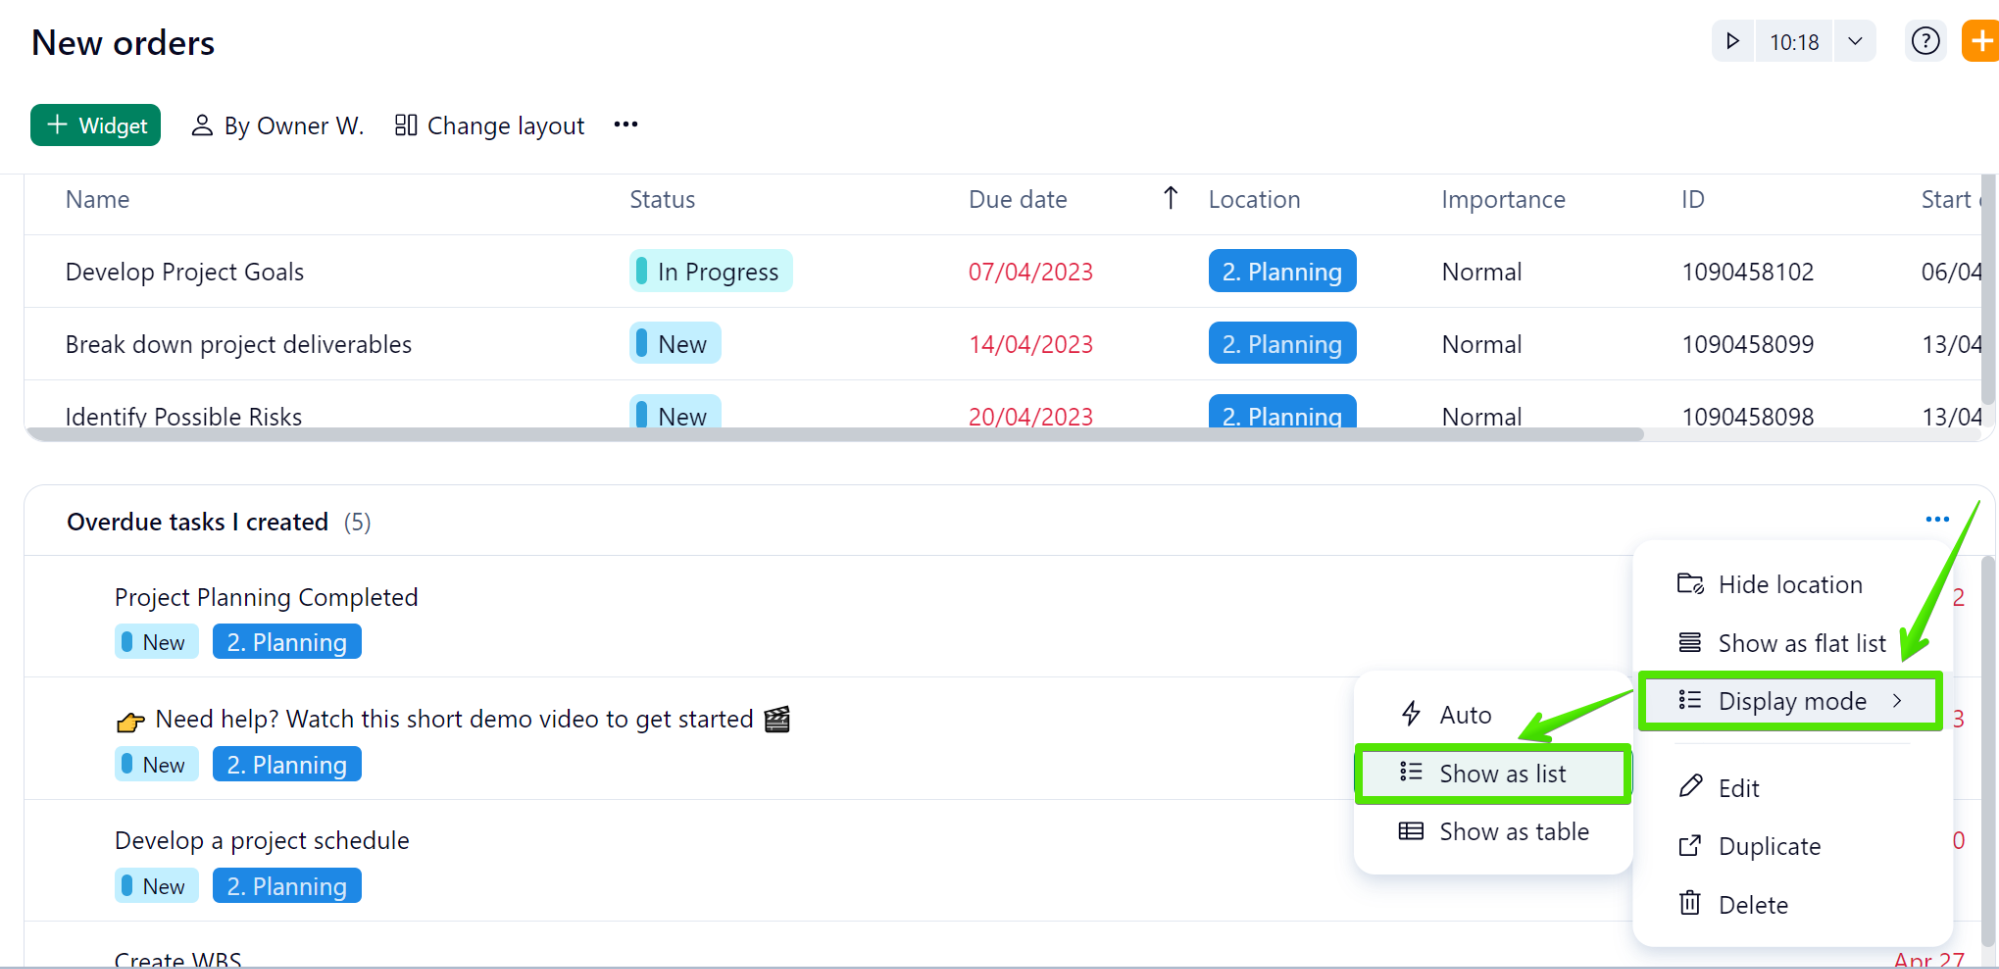Image resolution: width=1999 pixels, height=969 pixels.
Task: Open Project Planning Completed task
Action: pos(266,598)
